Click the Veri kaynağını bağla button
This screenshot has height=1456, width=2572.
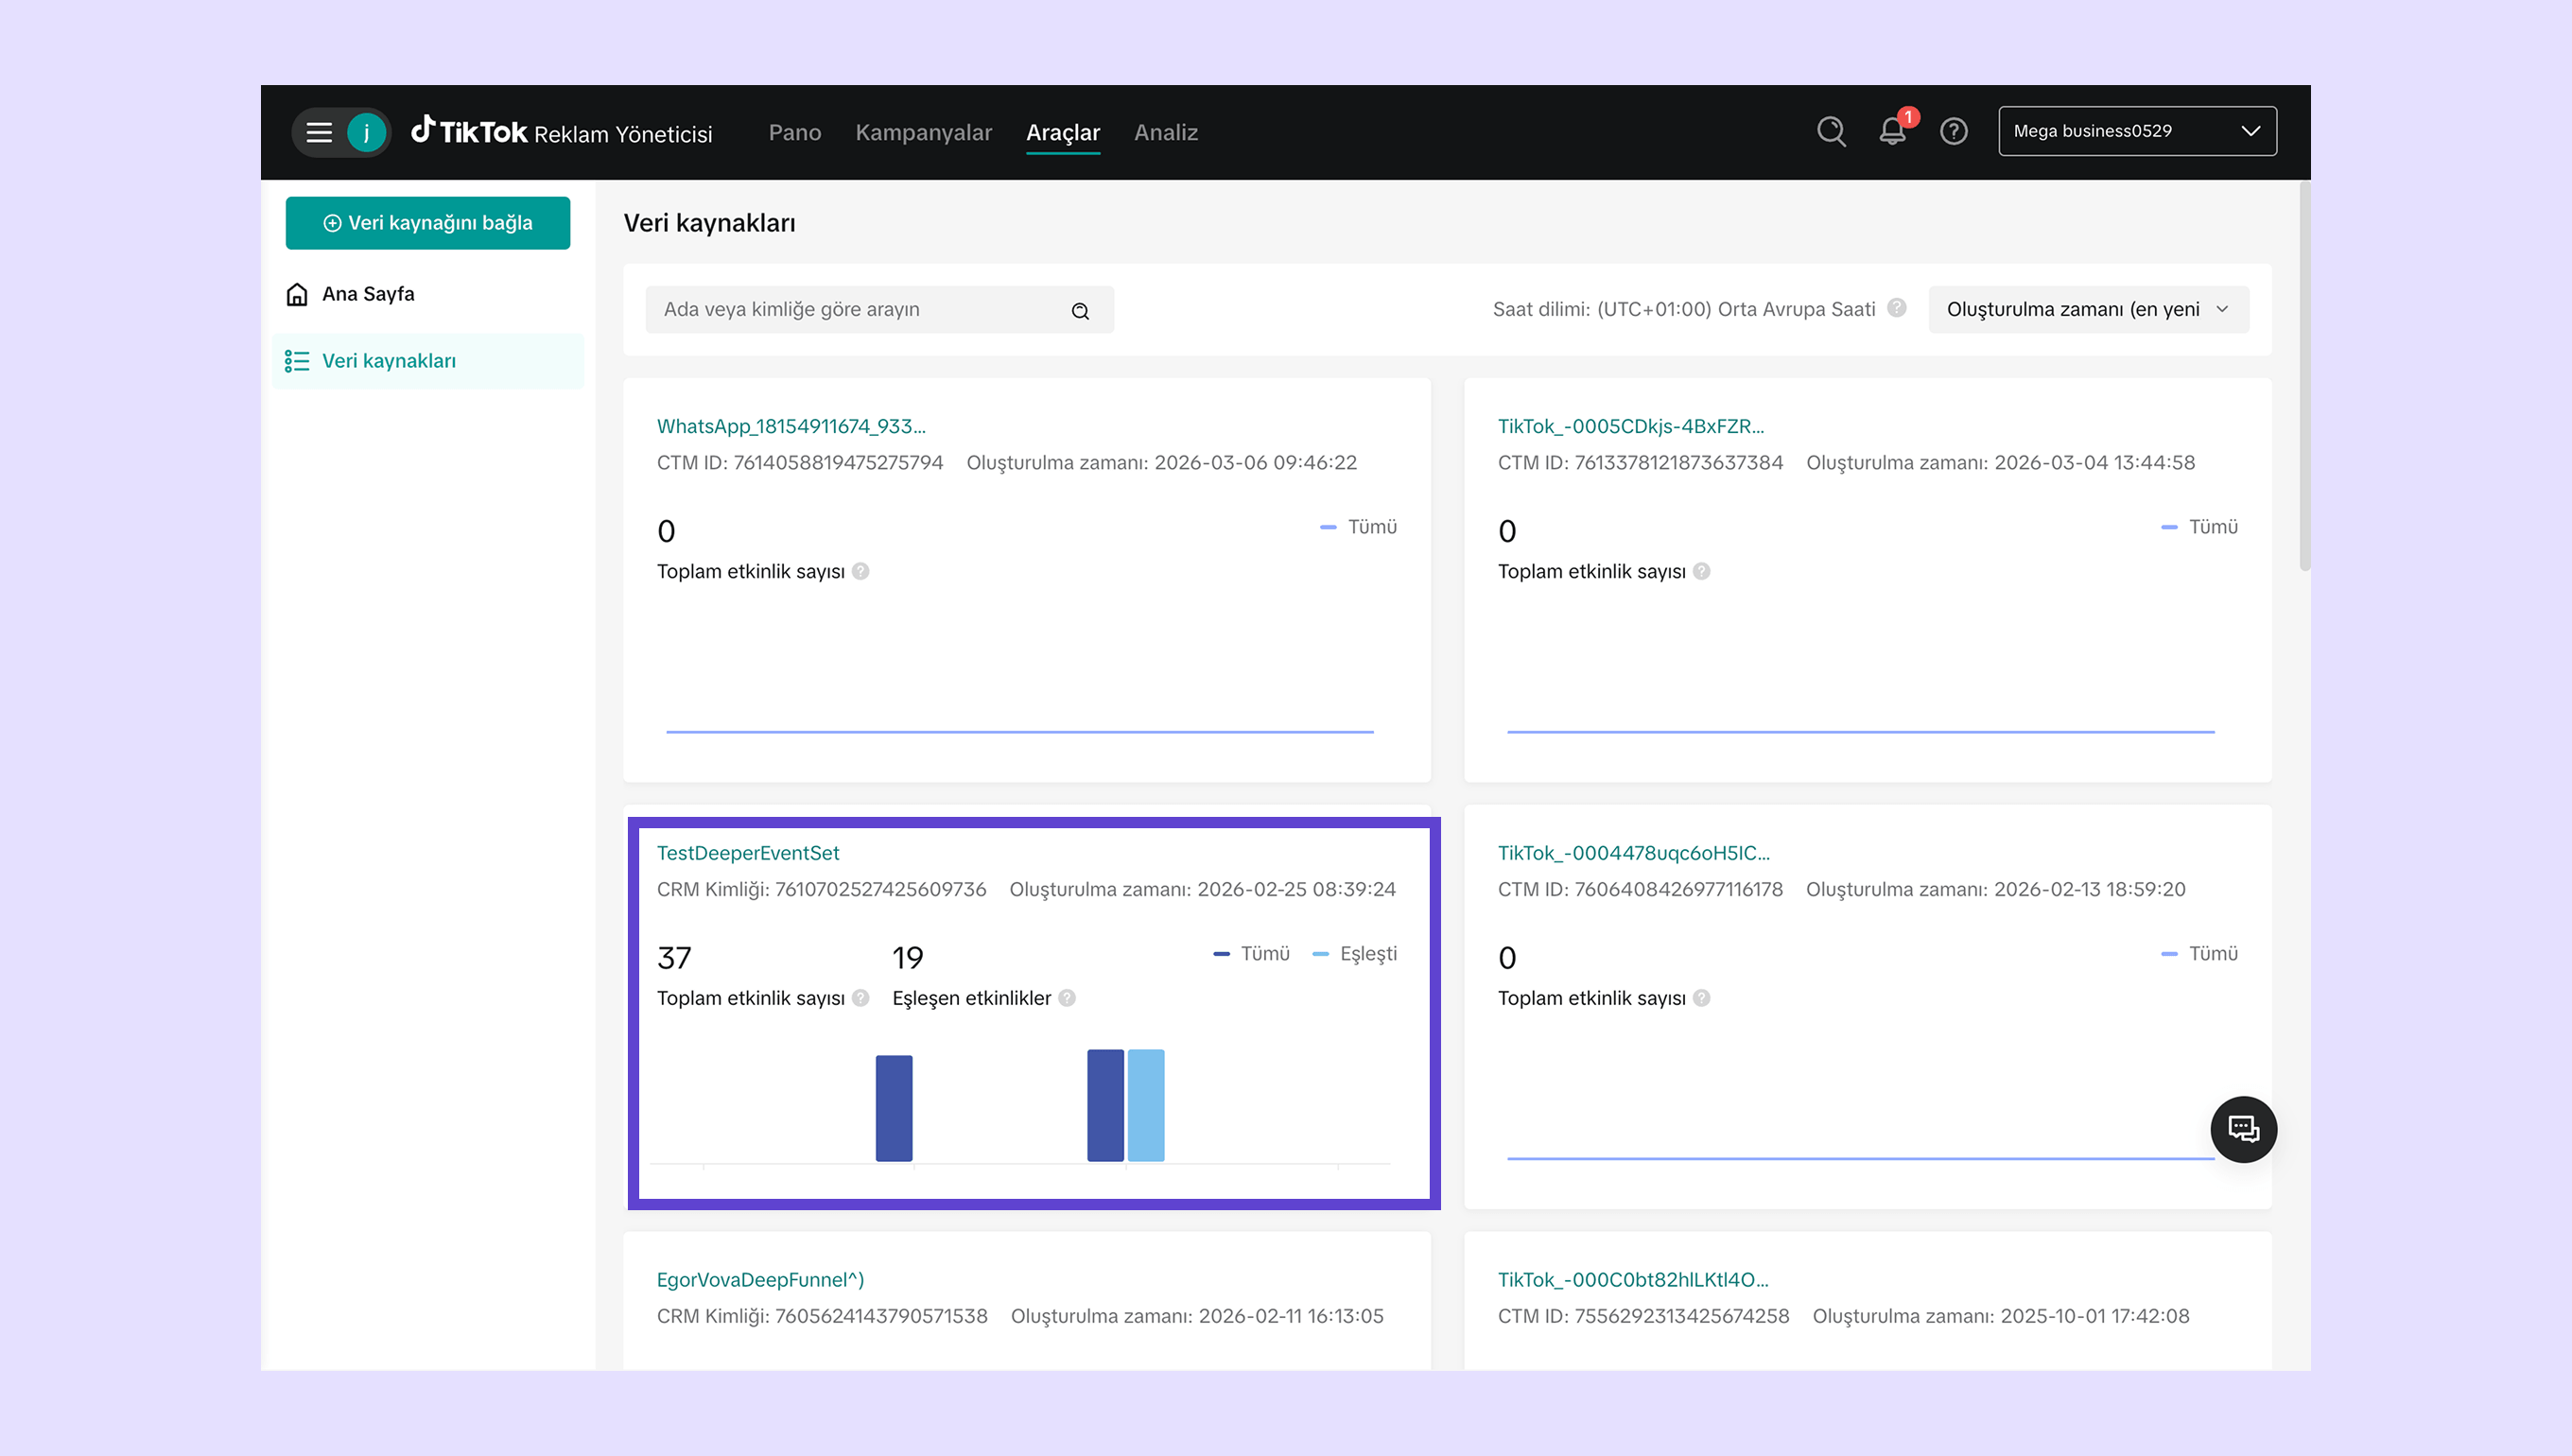point(427,223)
